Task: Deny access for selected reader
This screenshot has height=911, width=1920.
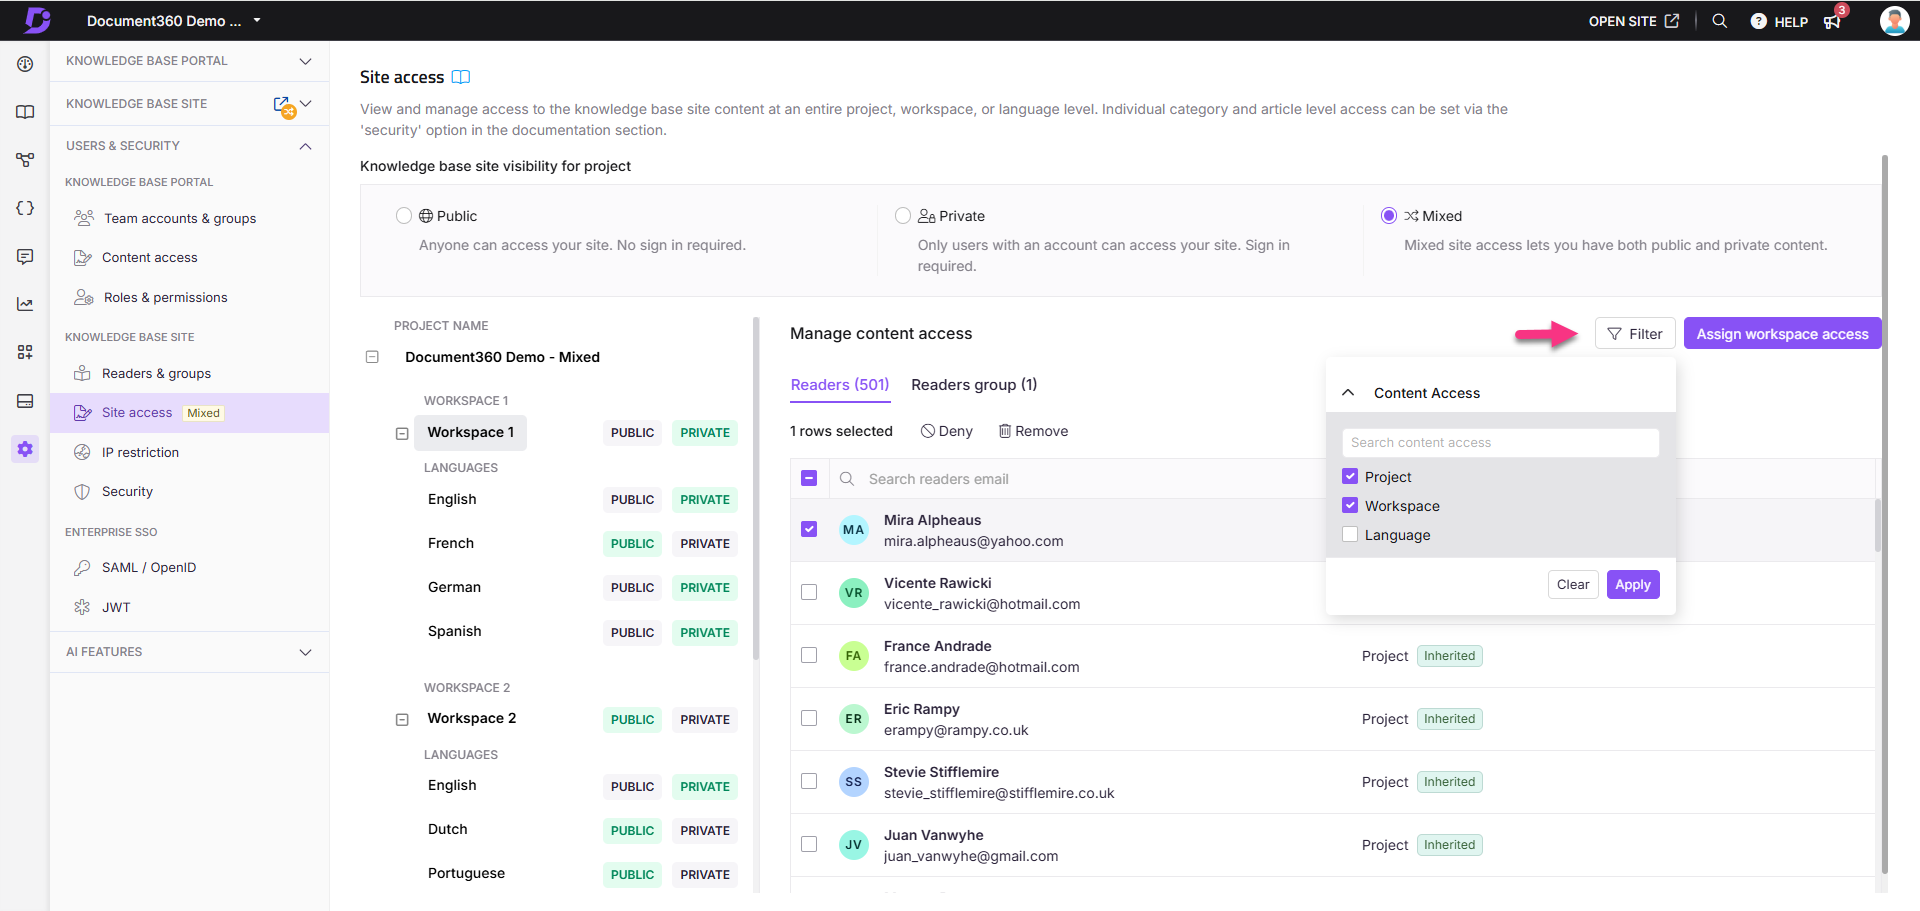Action: tap(946, 431)
